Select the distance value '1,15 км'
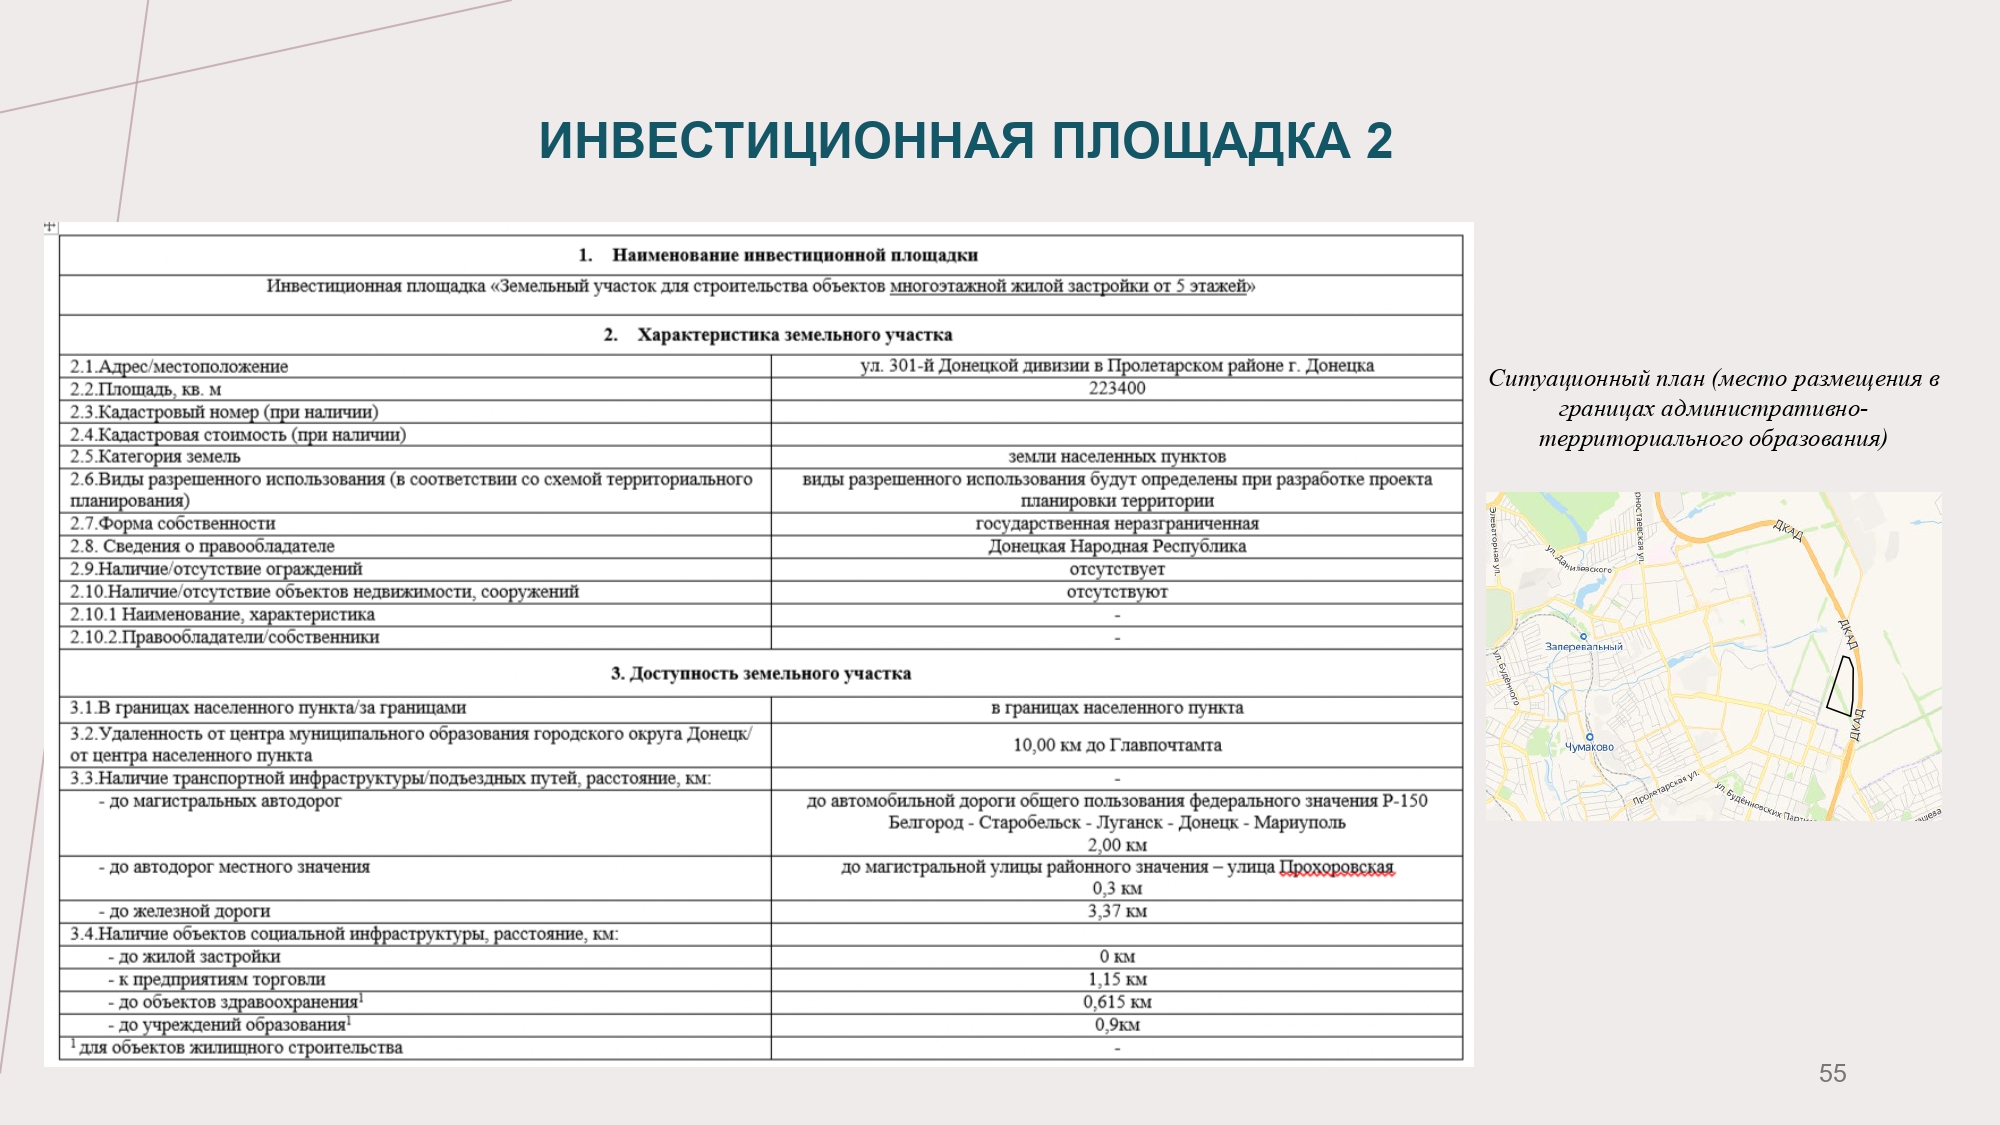The height and width of the screenshot is (1125, 2000). 1117,980
